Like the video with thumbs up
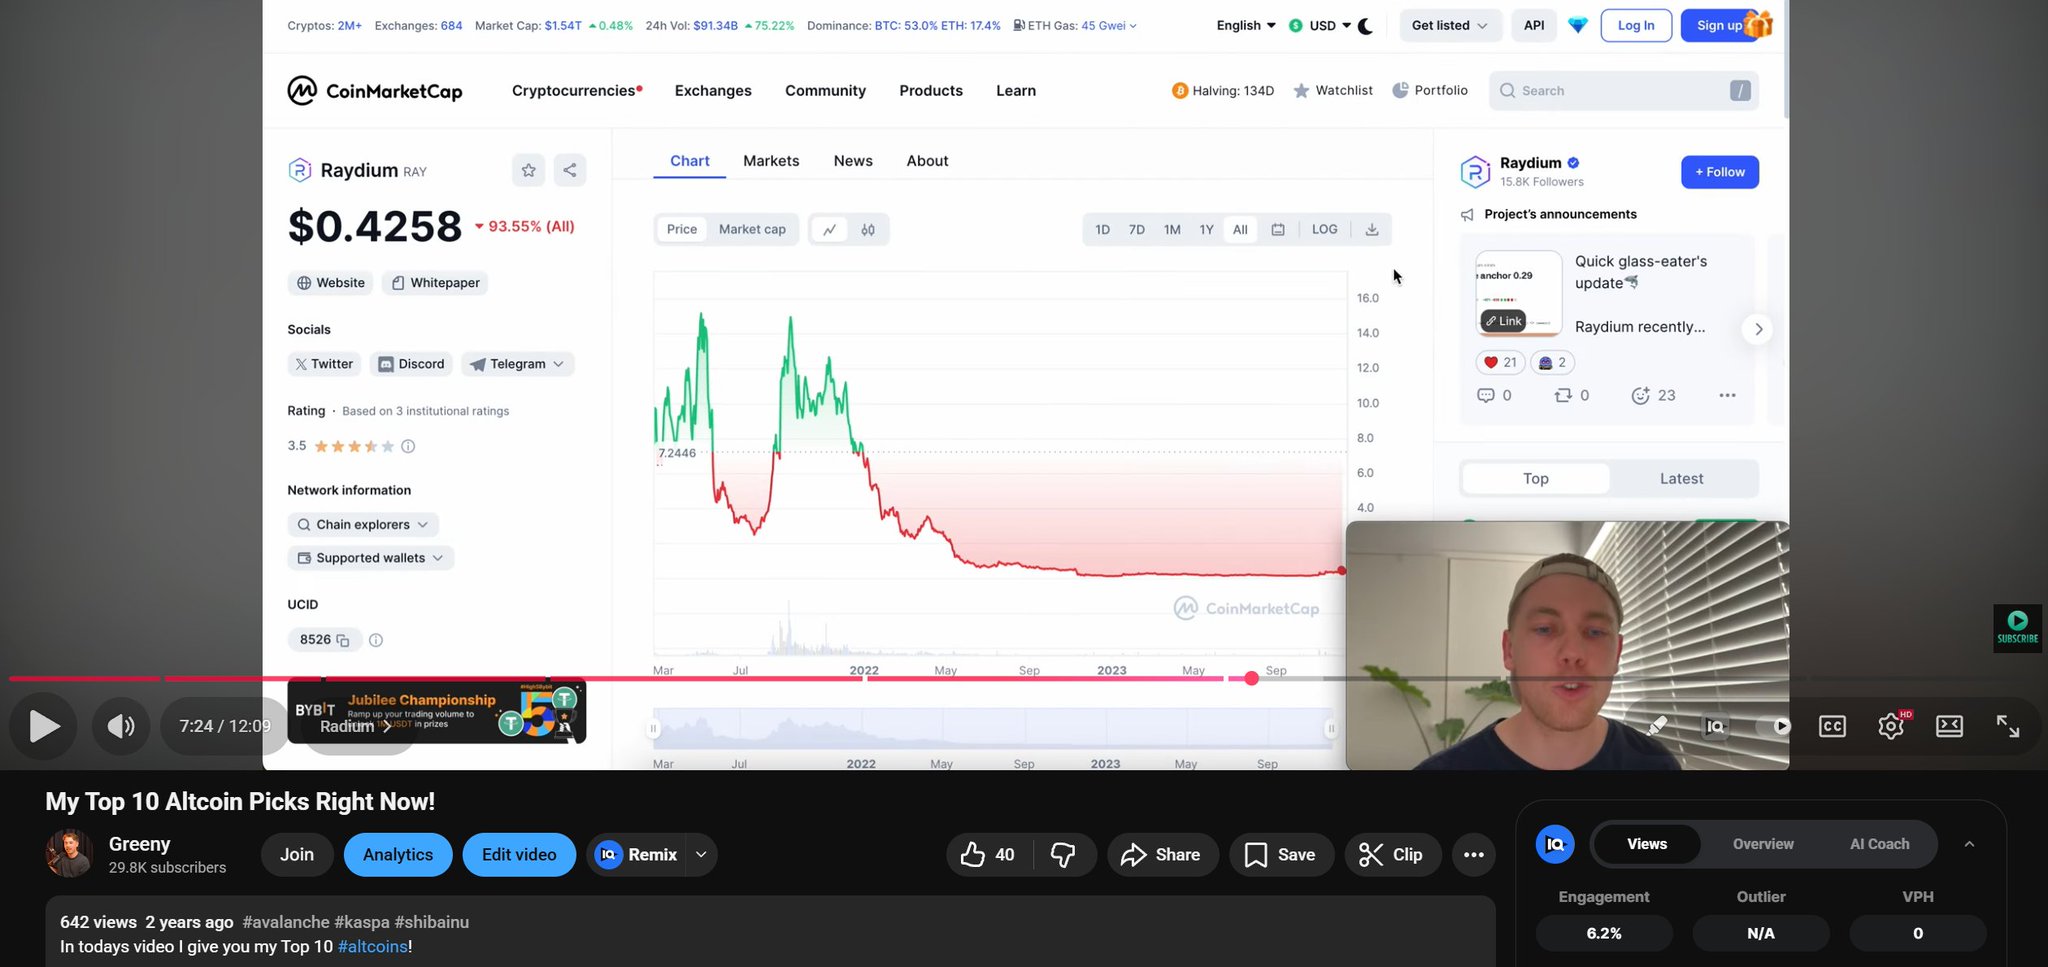 988,854
